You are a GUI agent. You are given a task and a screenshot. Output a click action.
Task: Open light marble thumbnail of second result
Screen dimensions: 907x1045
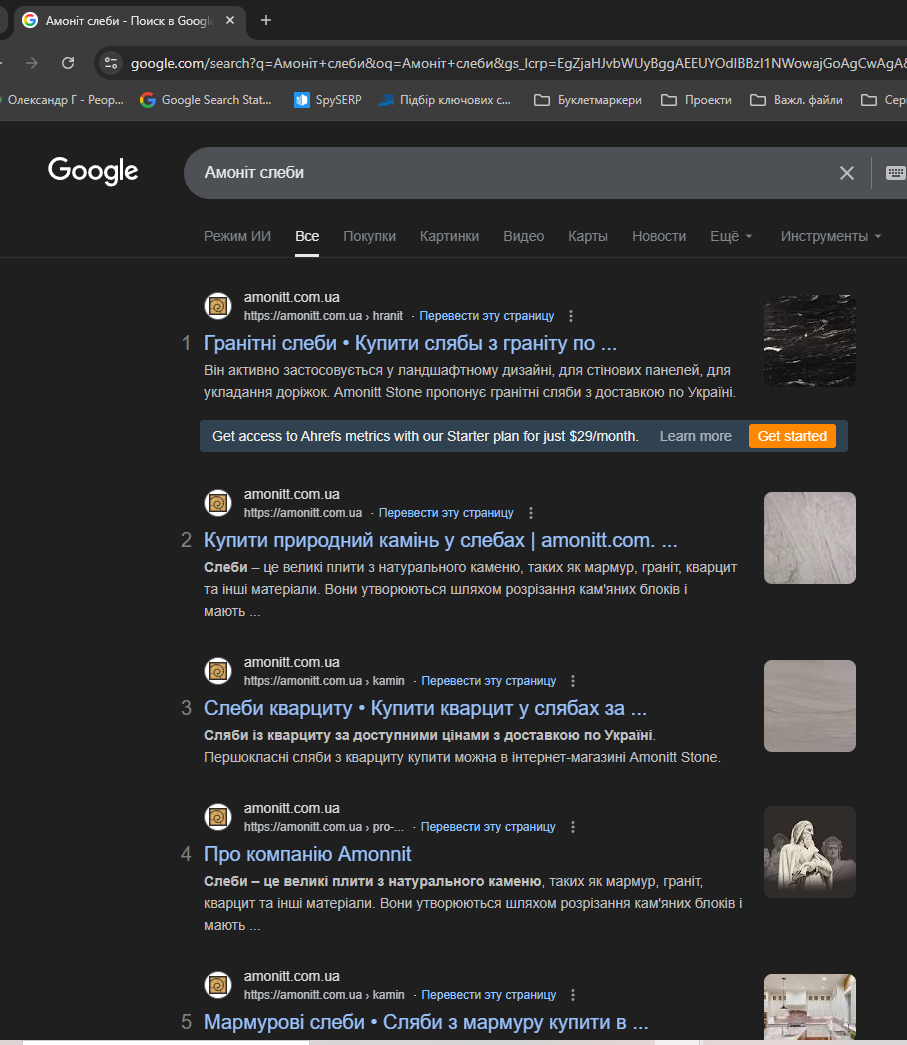pyautogui.click(x=810, y=538)
